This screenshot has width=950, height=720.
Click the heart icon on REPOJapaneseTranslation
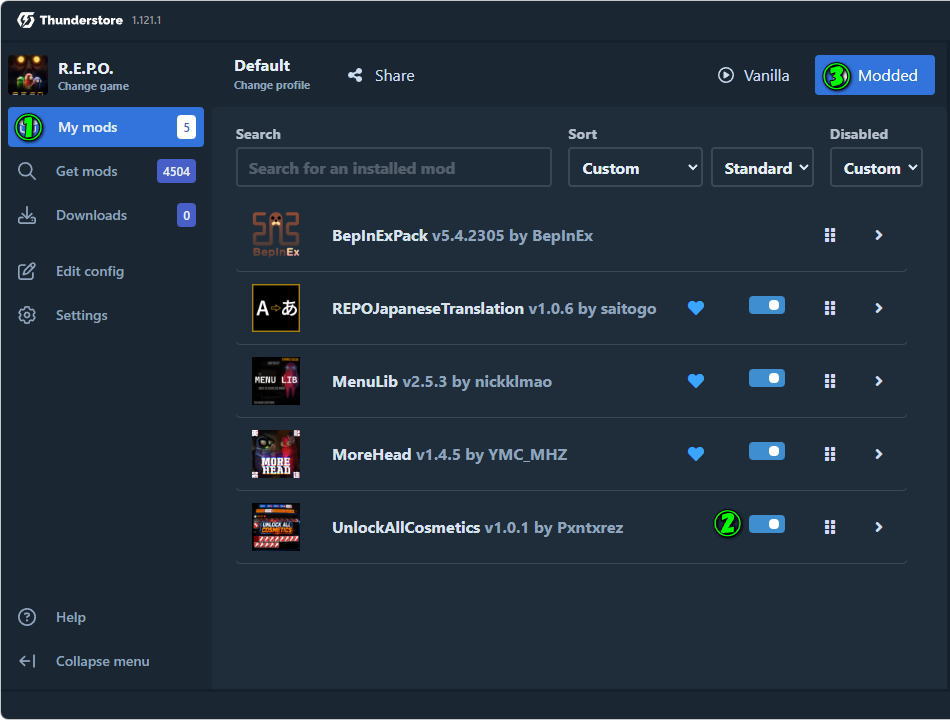click(x=696, y=308)
